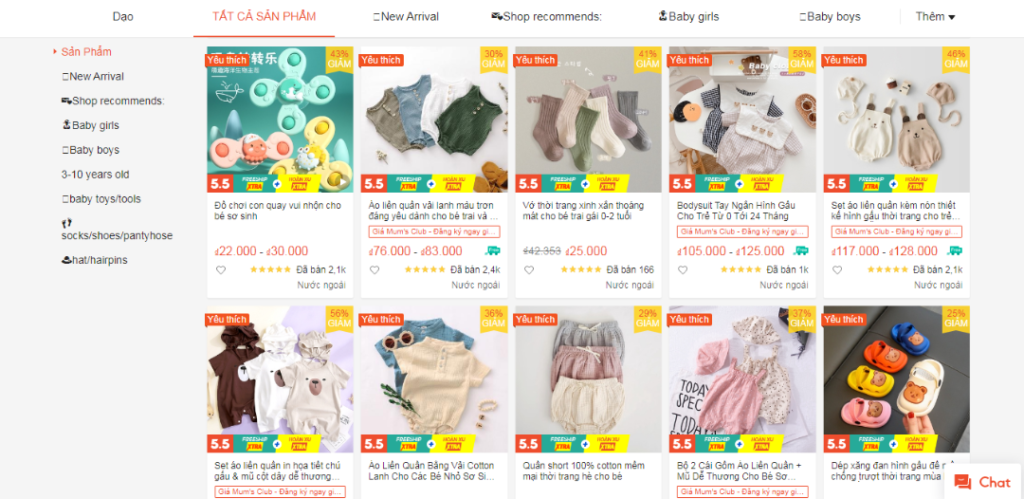This screenshot has height=499, width=1024.
Task: Choose hat/hairpins sidebar category
Action: coord(94,260)
